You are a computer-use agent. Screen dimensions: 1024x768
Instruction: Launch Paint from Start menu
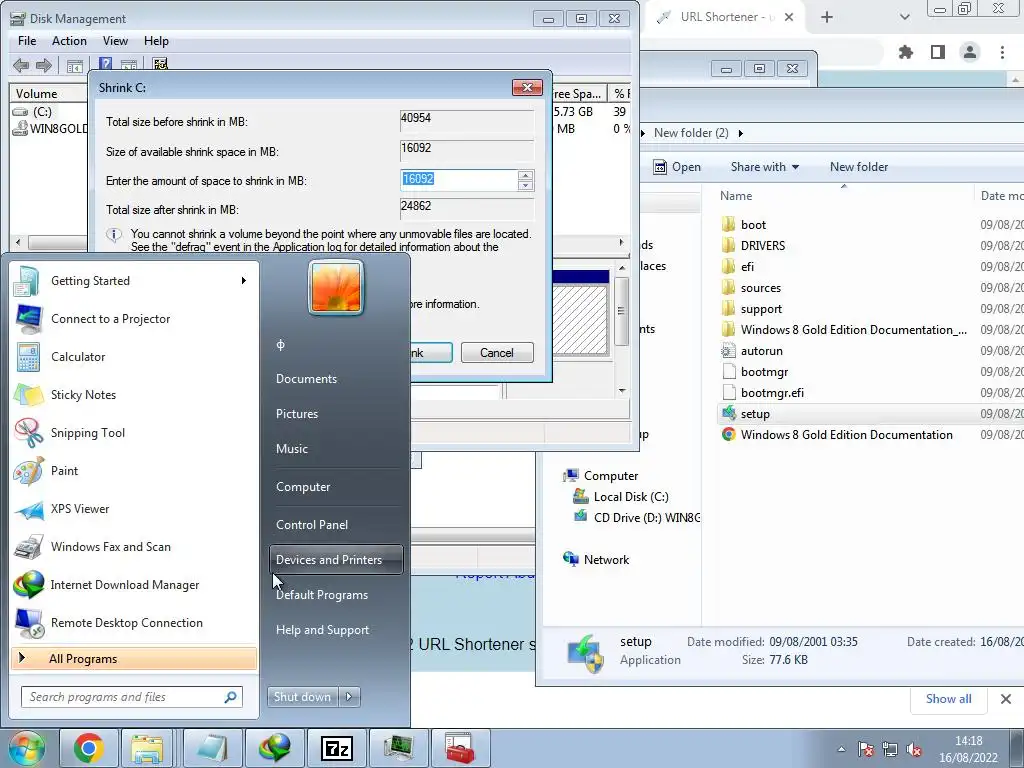tap(65, 471)
